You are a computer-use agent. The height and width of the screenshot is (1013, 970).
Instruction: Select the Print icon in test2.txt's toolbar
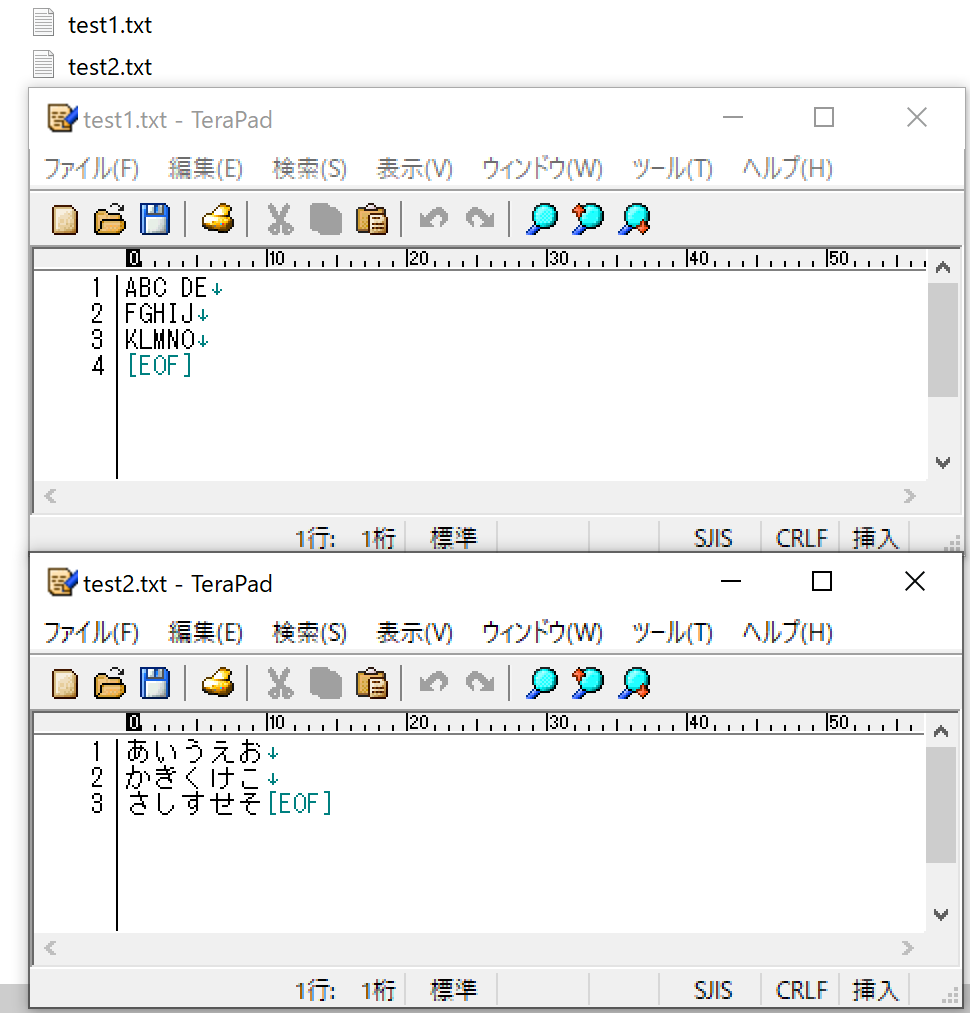pyautogui.click(x=217, y=683)
